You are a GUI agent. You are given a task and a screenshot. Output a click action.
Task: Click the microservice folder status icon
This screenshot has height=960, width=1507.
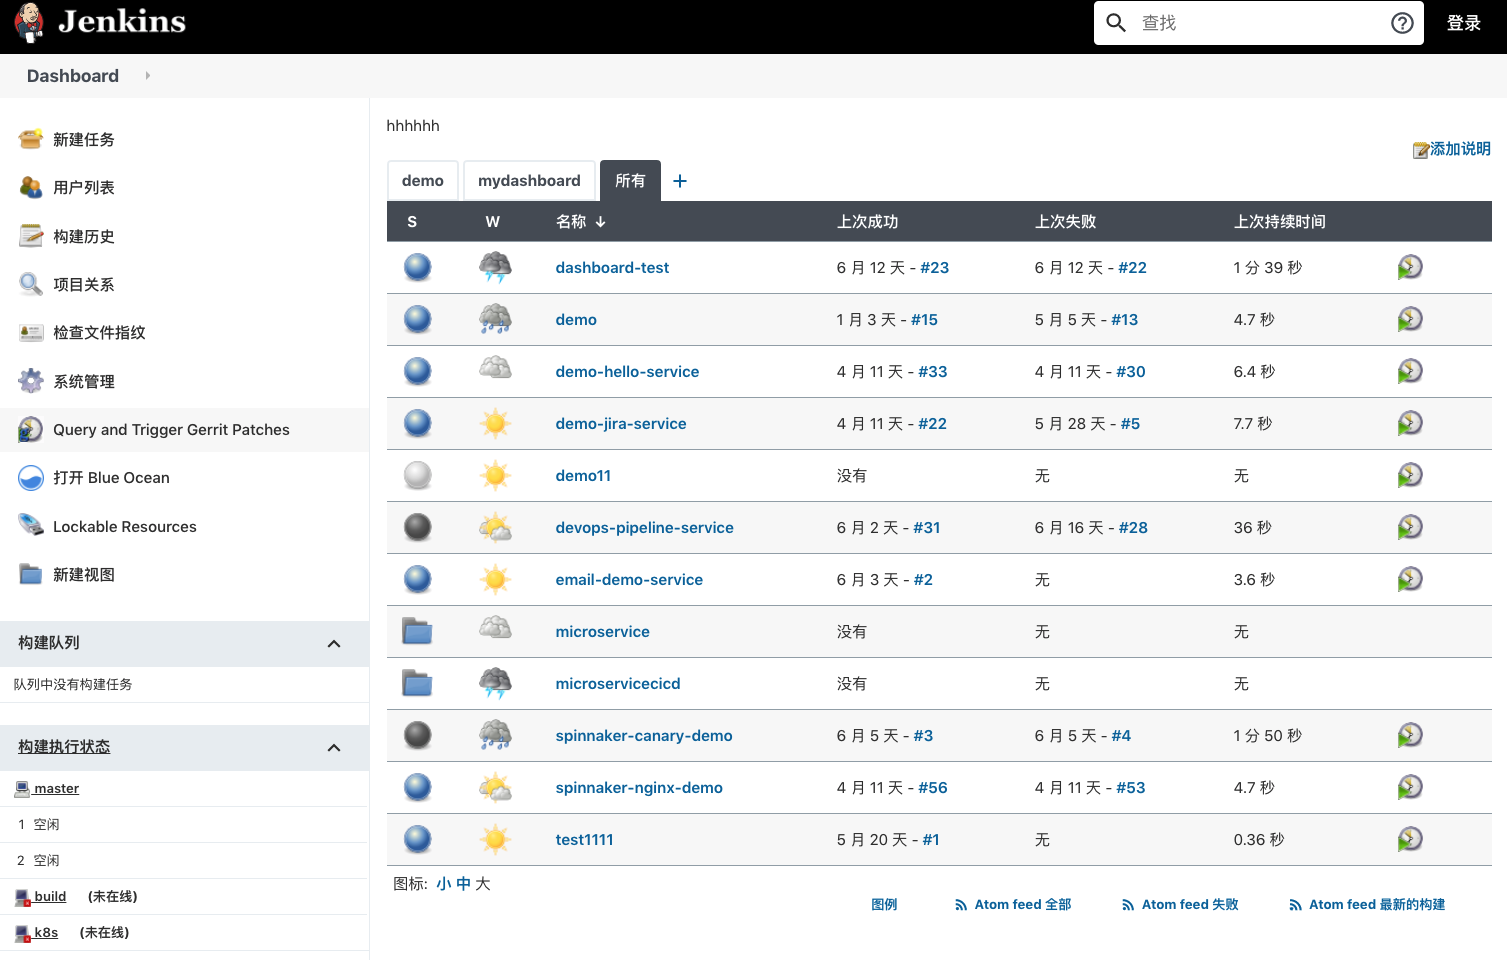417,631
